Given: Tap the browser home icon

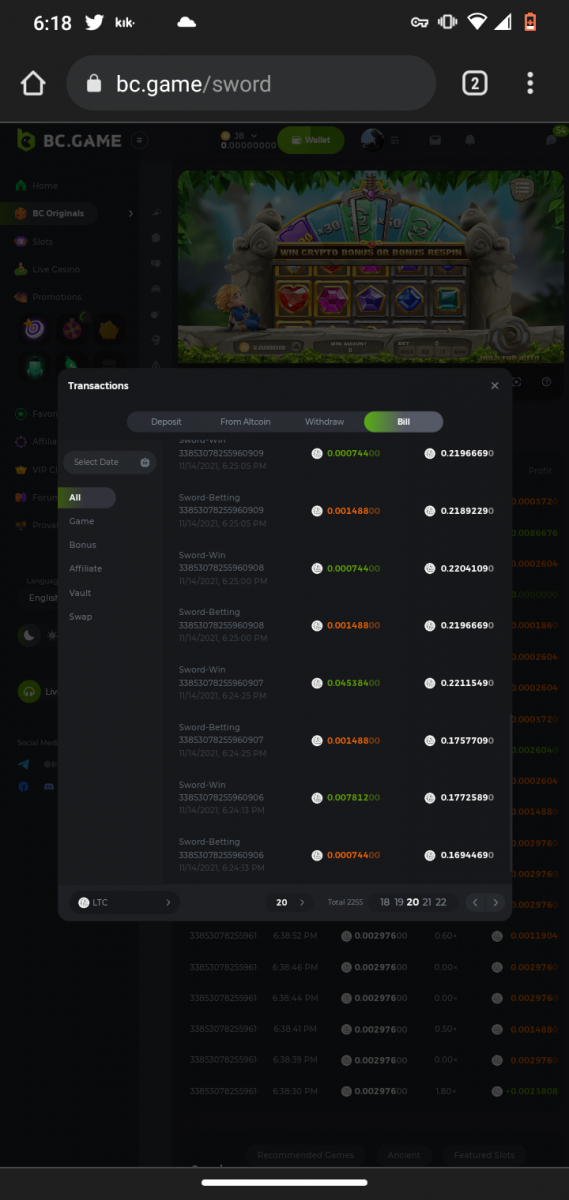Looking at the screenshot, I should point(33,84).
